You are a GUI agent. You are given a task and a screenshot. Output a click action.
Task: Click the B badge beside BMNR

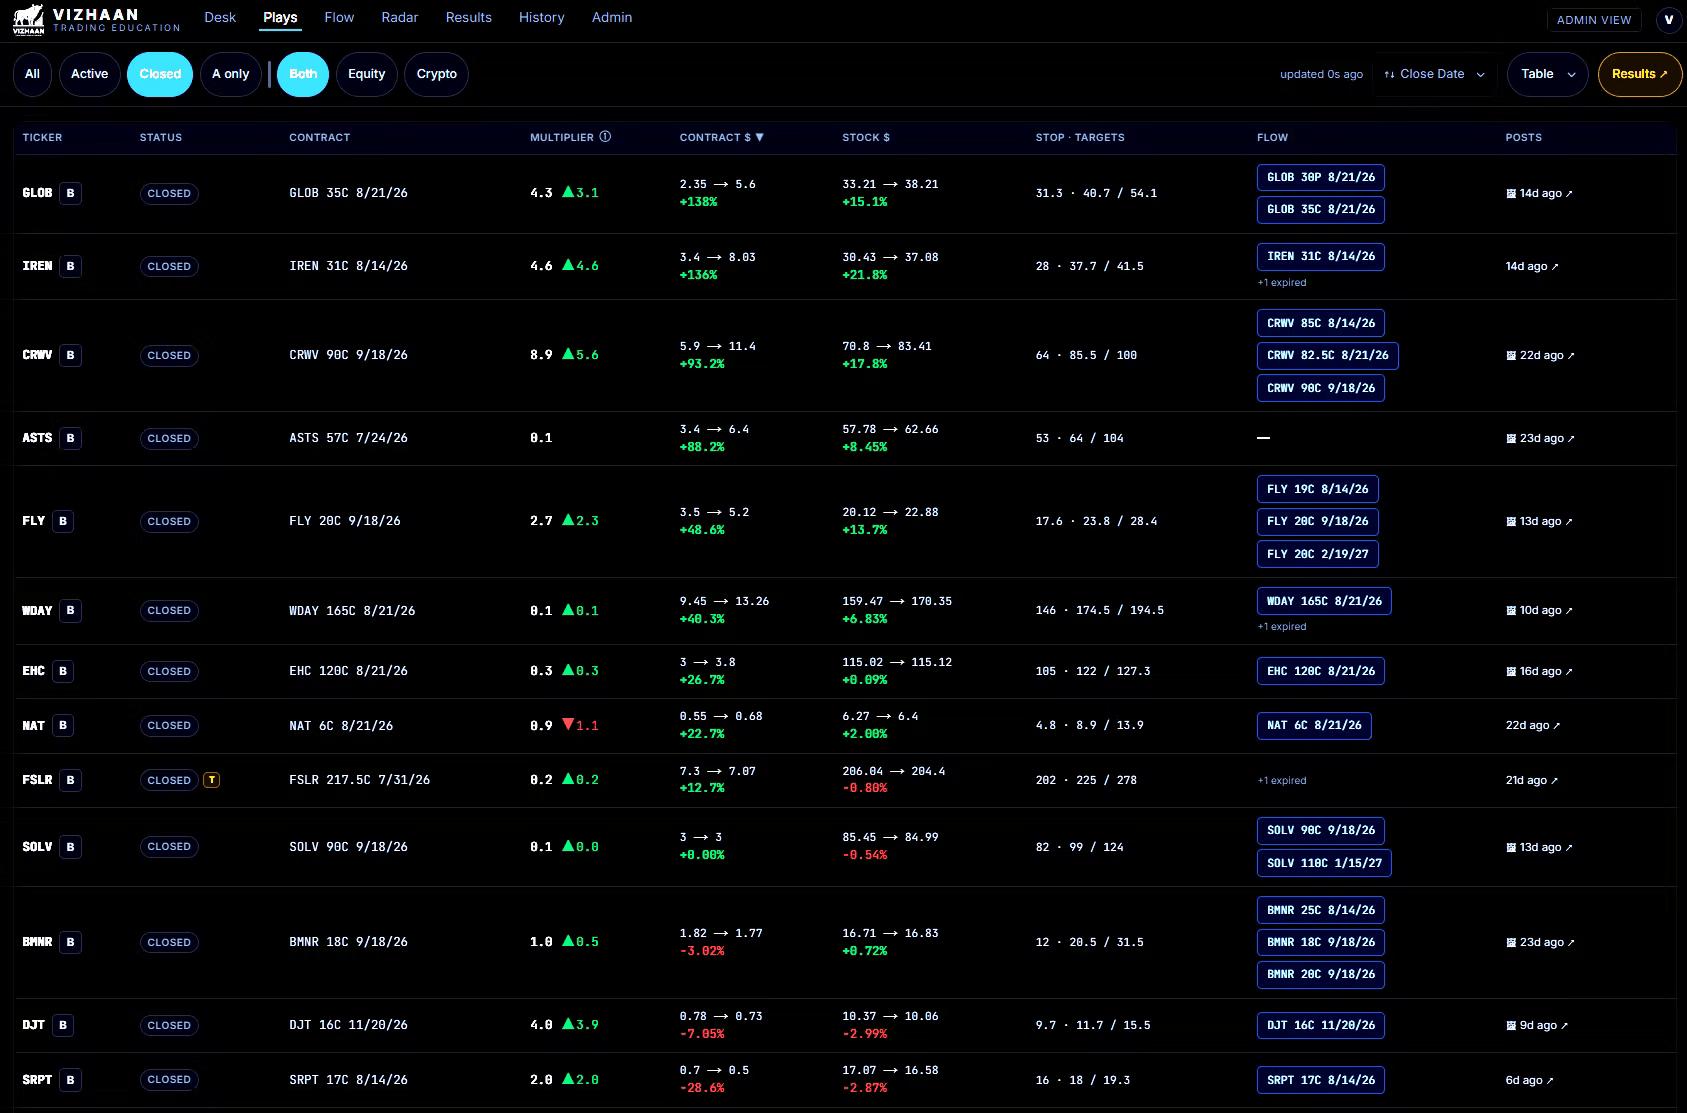pyautogui.click(x=70, y=942)
